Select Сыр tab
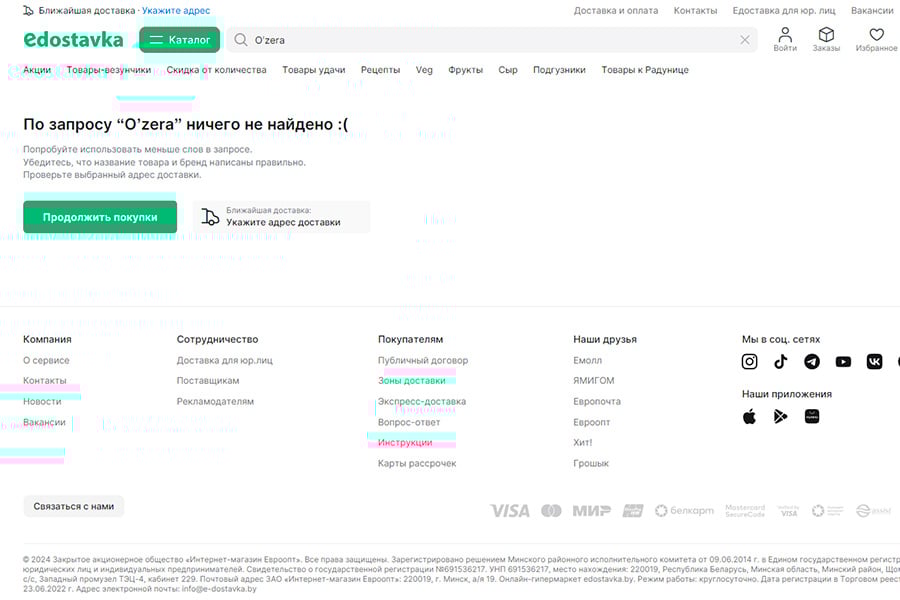 coord(508,69)
